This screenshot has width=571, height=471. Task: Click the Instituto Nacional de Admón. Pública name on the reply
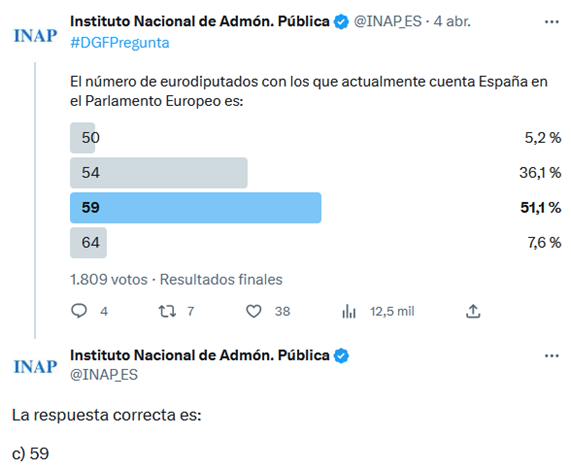pos(200,355)
